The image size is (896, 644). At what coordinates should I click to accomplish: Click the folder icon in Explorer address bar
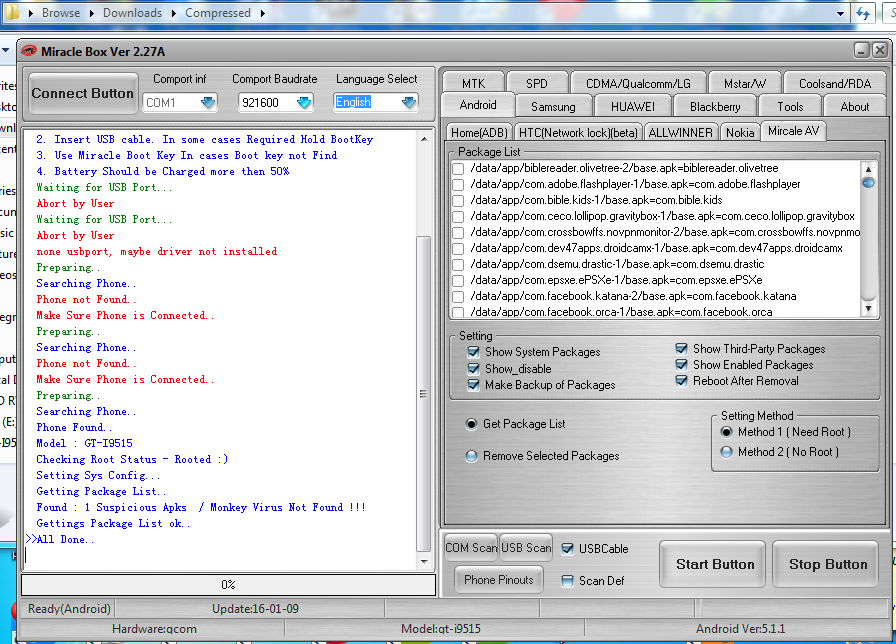[11, 12]
